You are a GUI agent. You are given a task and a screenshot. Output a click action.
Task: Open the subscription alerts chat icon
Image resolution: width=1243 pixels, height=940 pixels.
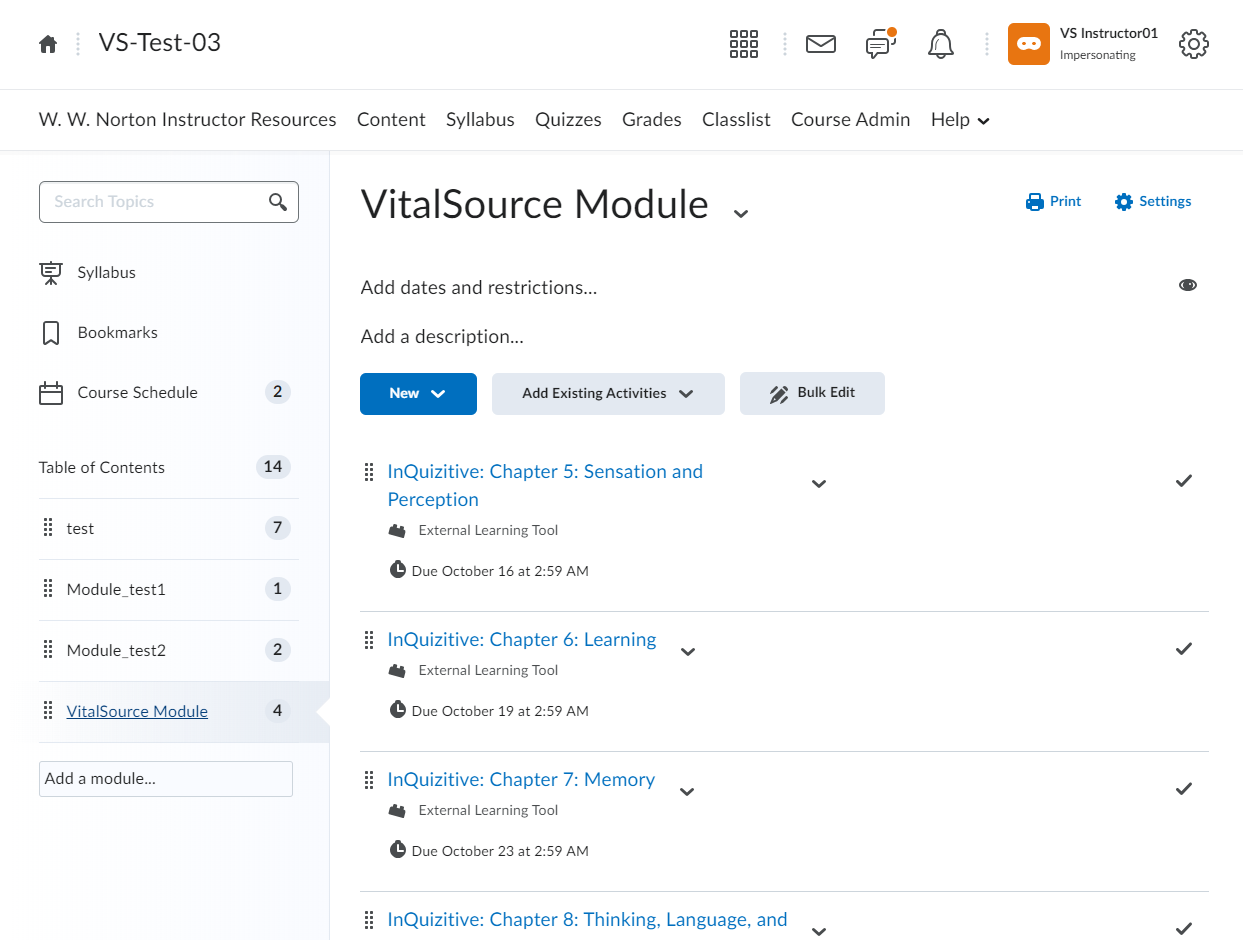(879, 44)
